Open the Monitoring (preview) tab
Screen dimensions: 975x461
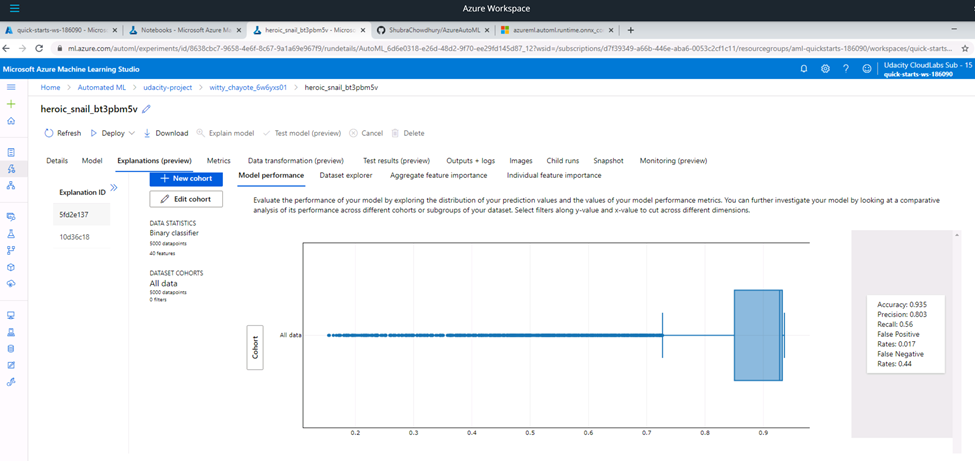click(x=673, y=161)
